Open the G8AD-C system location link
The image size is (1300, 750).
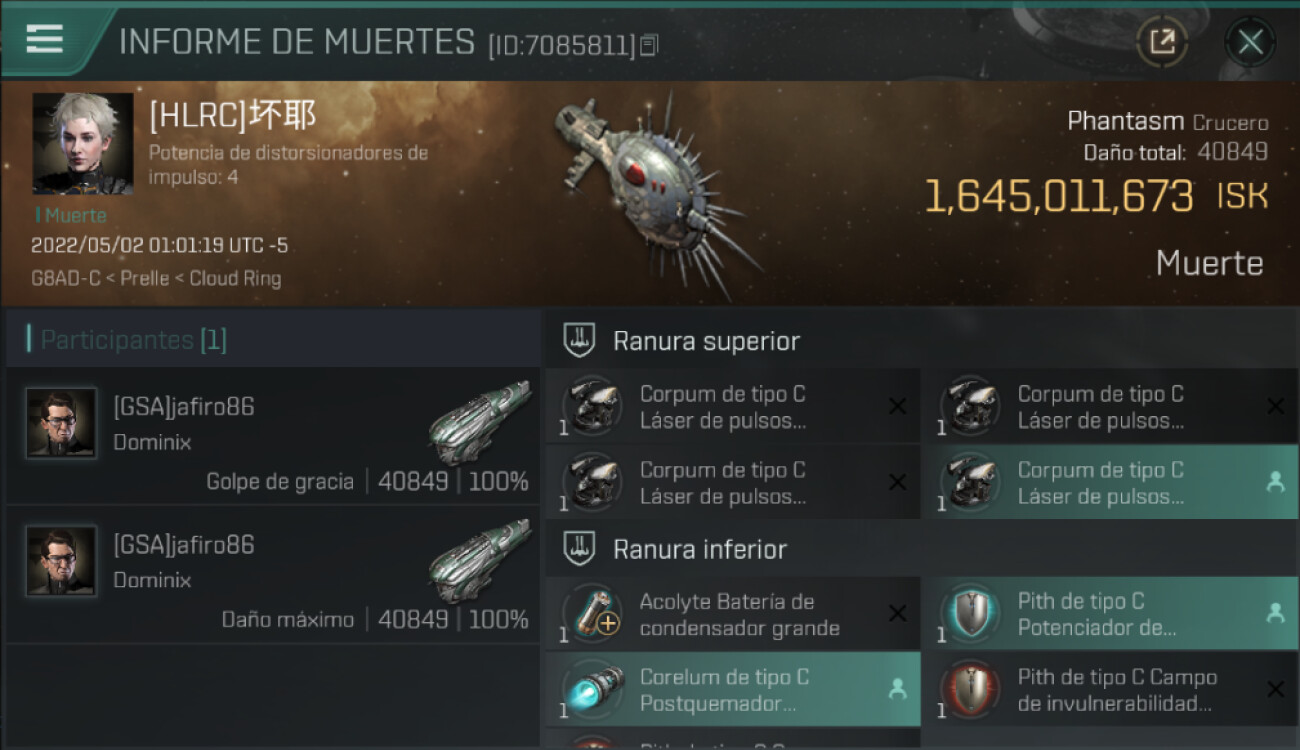(66, 278)
